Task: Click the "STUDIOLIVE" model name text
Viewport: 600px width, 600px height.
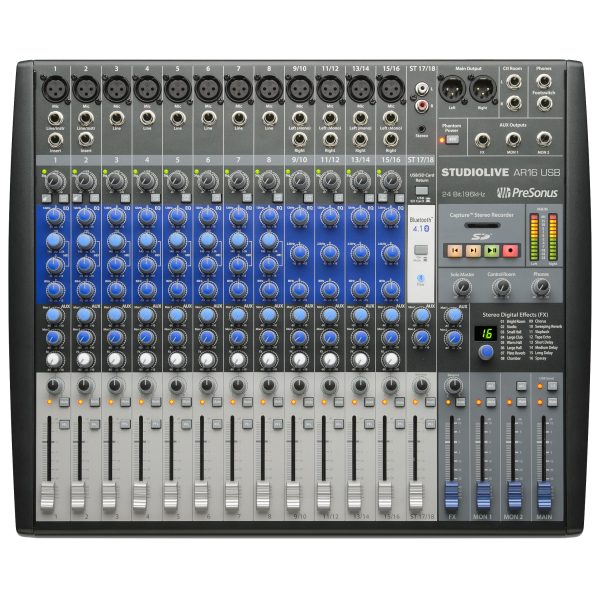Action: click(x=475, y=172)
